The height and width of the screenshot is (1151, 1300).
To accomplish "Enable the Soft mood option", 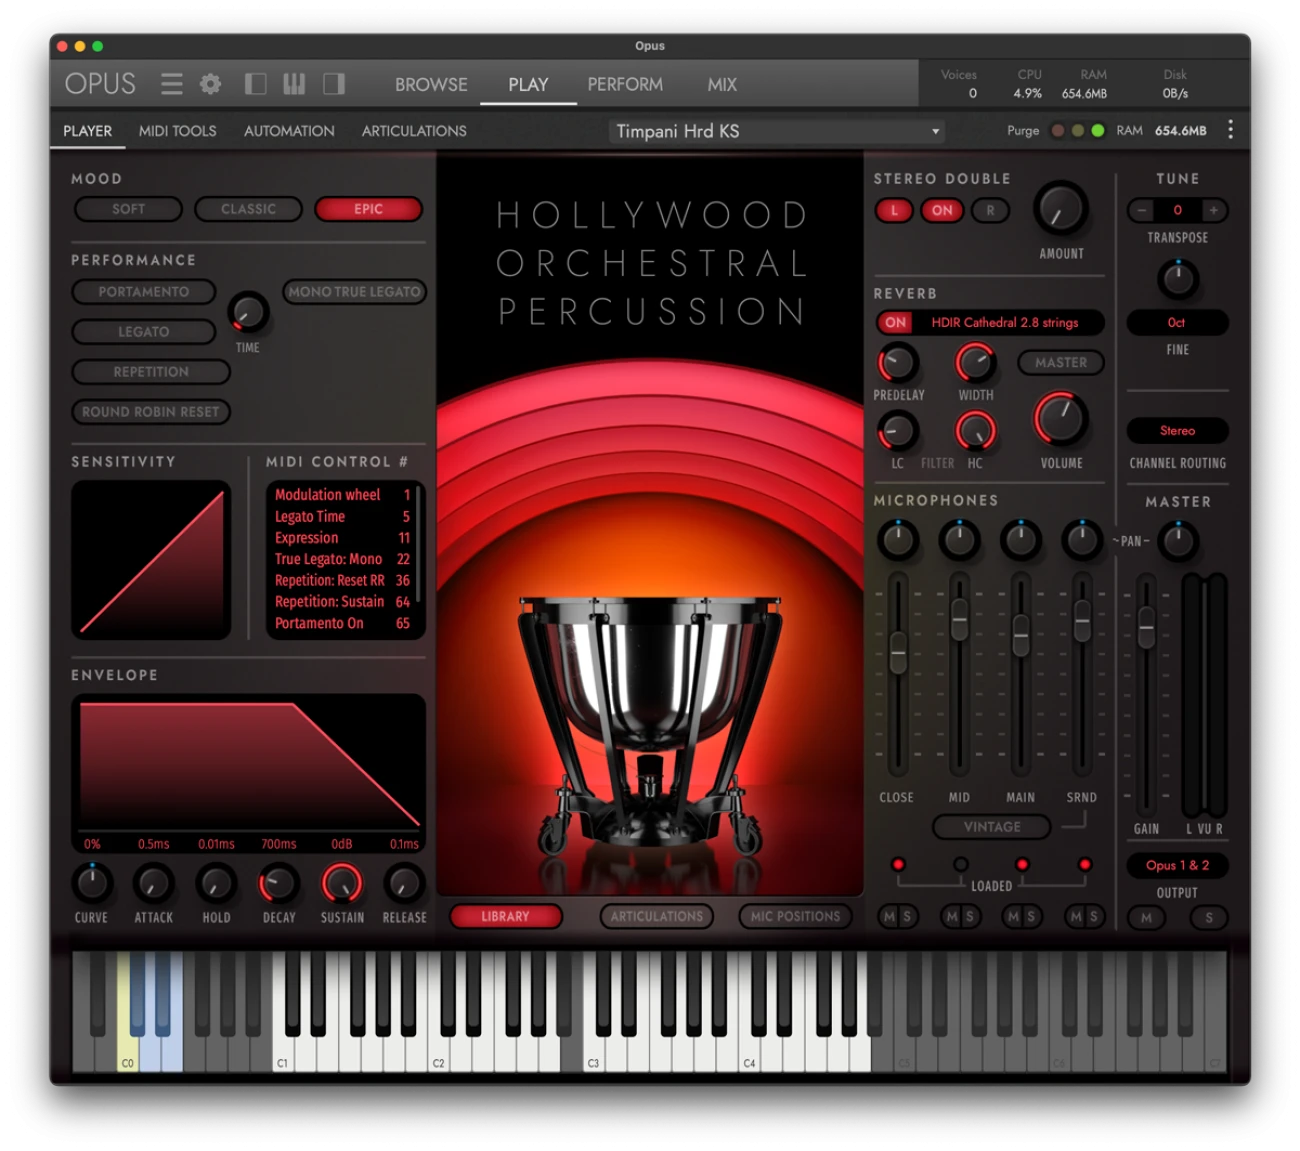I will tap(128, 209).
